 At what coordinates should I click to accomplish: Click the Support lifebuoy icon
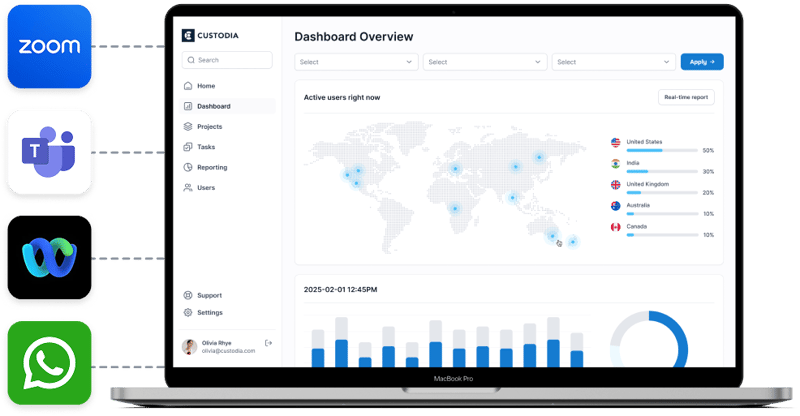[x=188, y=295]
